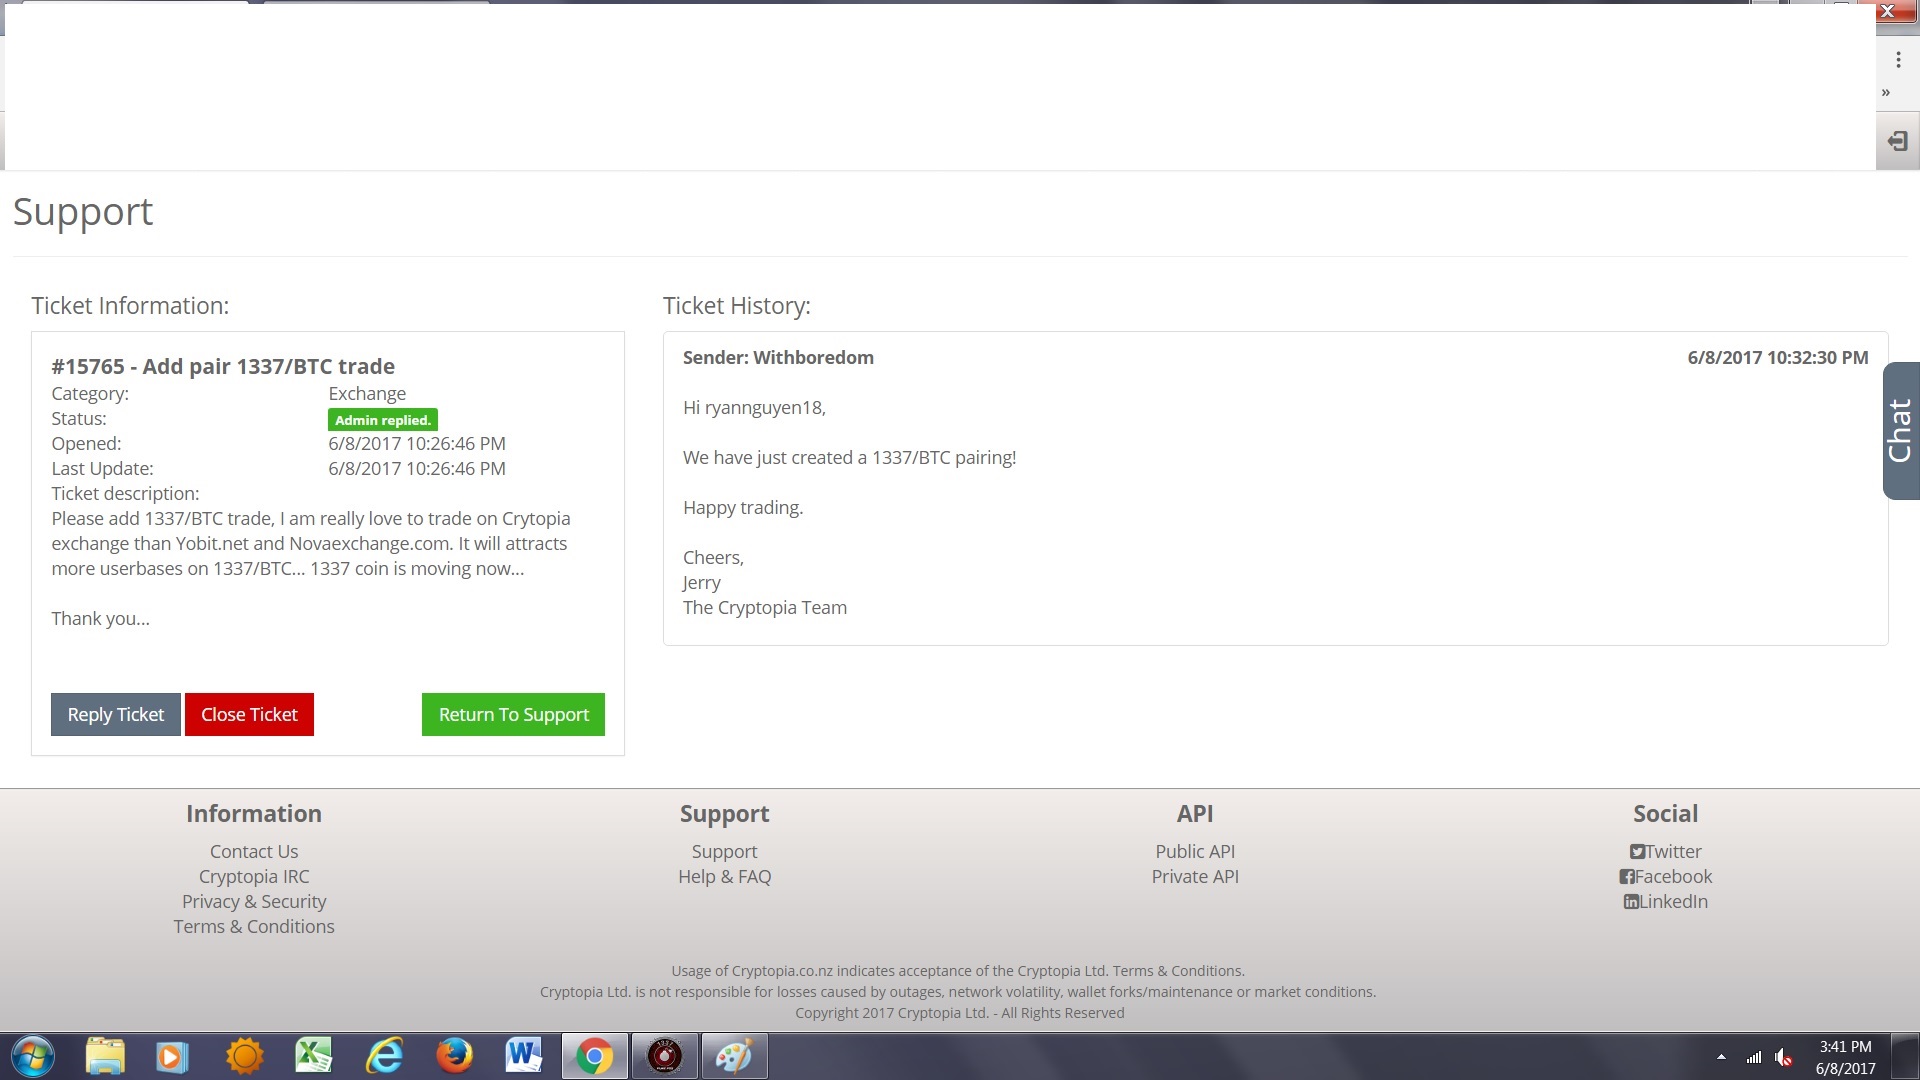Click Return To Support button
The height and width of the screenshot is (1080, 1920).
513,714
